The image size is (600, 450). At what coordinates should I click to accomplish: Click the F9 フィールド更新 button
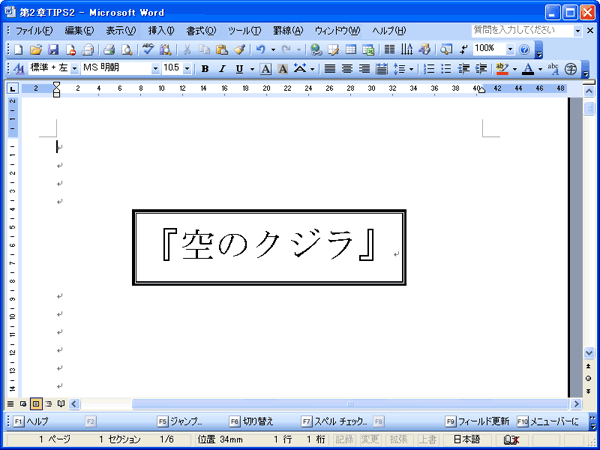tap(478, 422)
